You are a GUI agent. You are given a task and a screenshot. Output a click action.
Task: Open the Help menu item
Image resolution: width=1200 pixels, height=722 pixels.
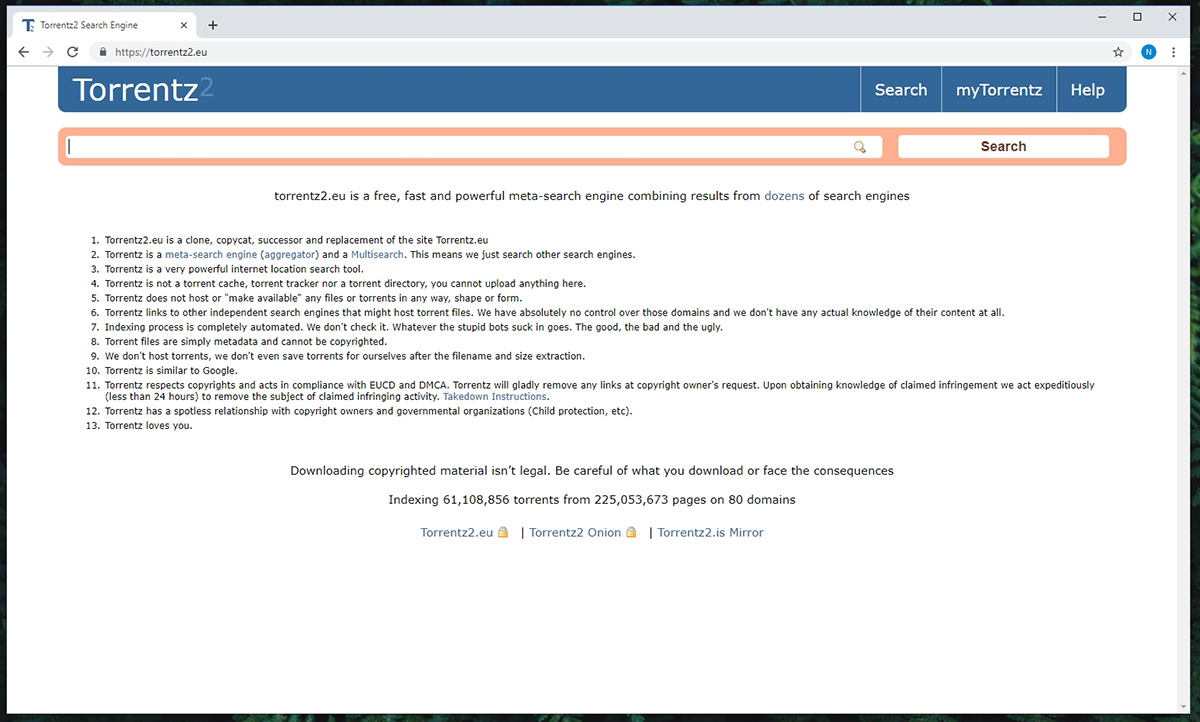coord(1087,90)
